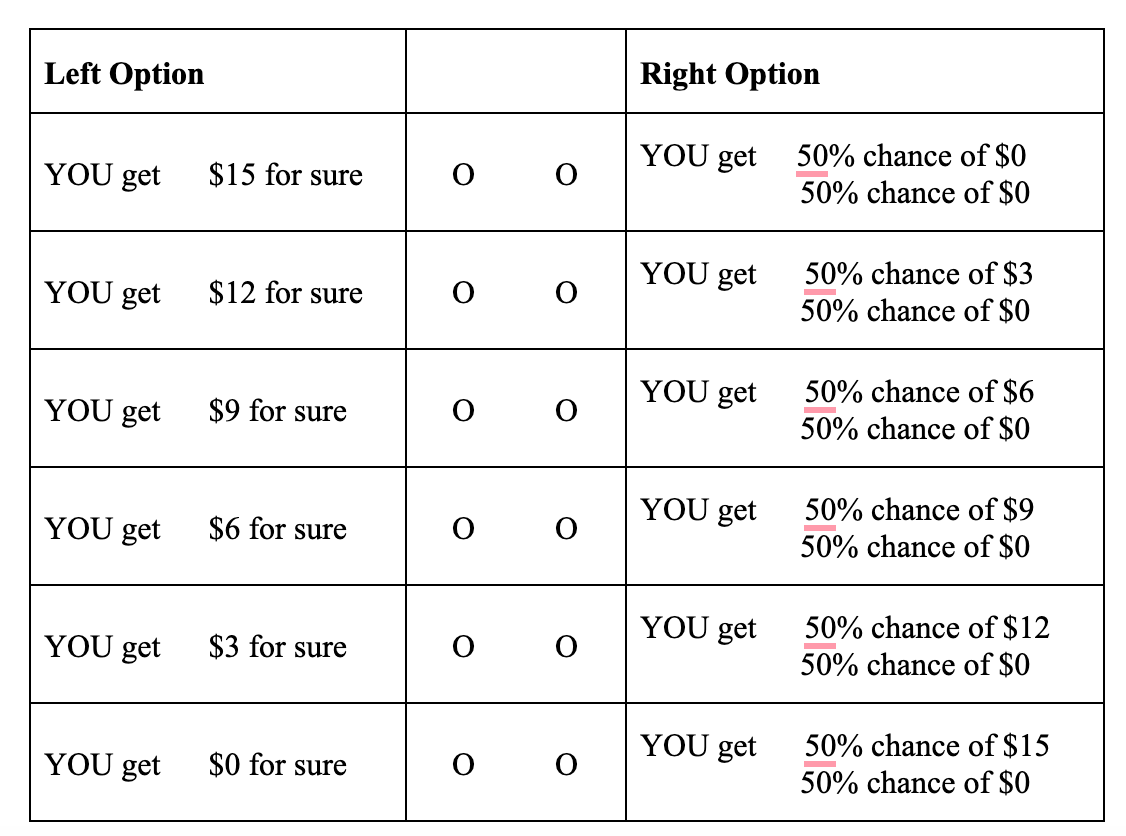The width and height of the screenshot is (1126, 836).
Task: Click '50% chance of $15' text
Action: click(x=927, y=746)
